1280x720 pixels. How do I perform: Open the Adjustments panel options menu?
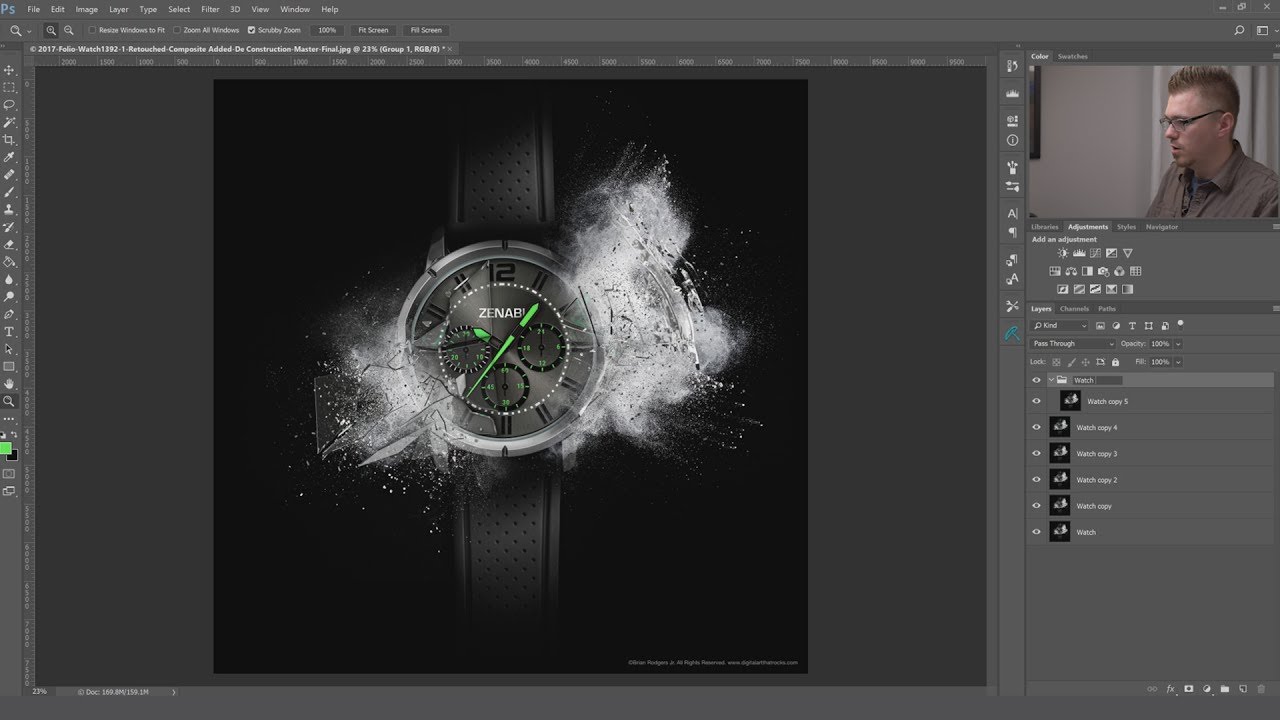(x=1274, y=227)
